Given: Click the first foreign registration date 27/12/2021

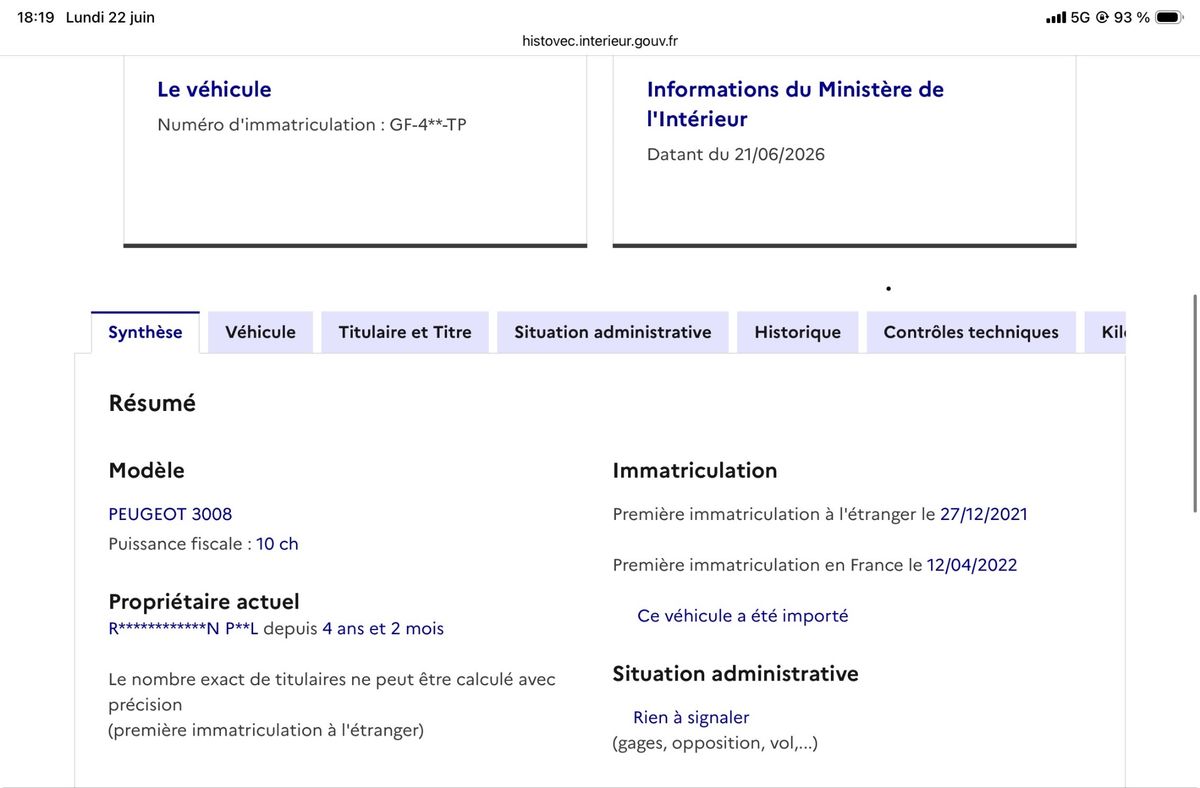Looking at the screenshot, I should (984, 514).
